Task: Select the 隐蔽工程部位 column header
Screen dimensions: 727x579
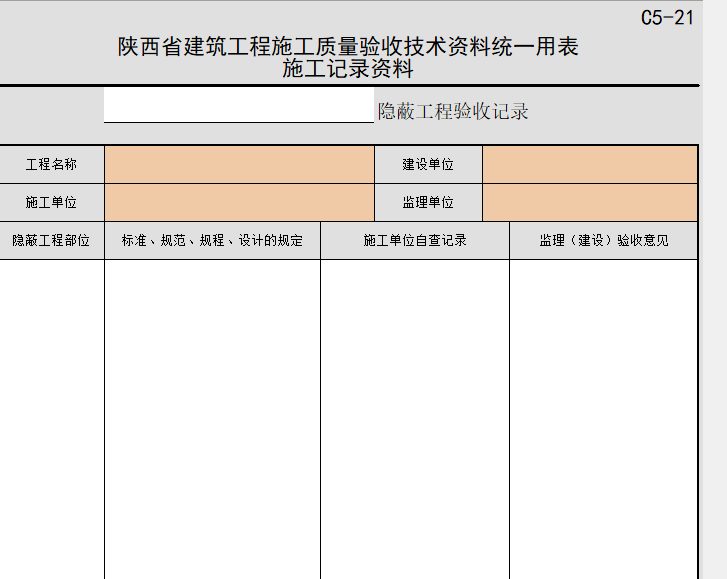Action: point(51,241)
